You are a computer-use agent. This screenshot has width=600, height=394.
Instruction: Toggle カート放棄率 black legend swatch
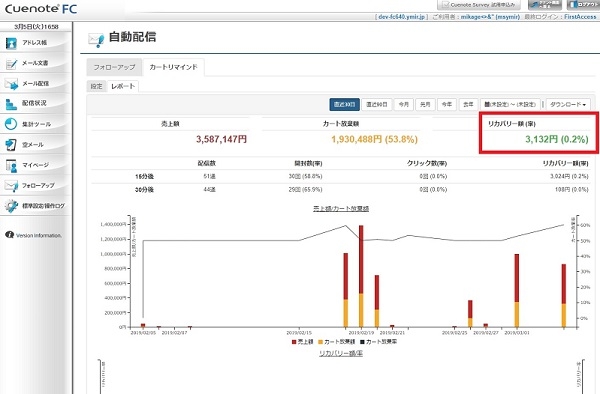[362, 342]
